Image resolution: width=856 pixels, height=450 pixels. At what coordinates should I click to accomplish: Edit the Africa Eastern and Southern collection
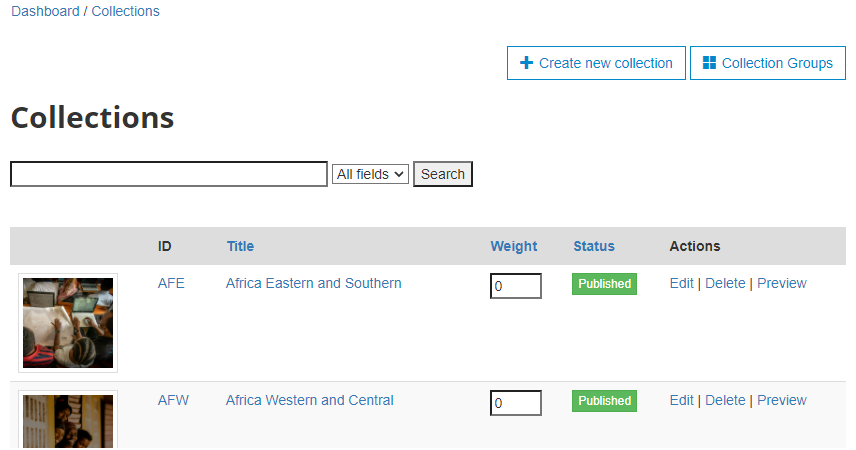(x=681, y=283)
